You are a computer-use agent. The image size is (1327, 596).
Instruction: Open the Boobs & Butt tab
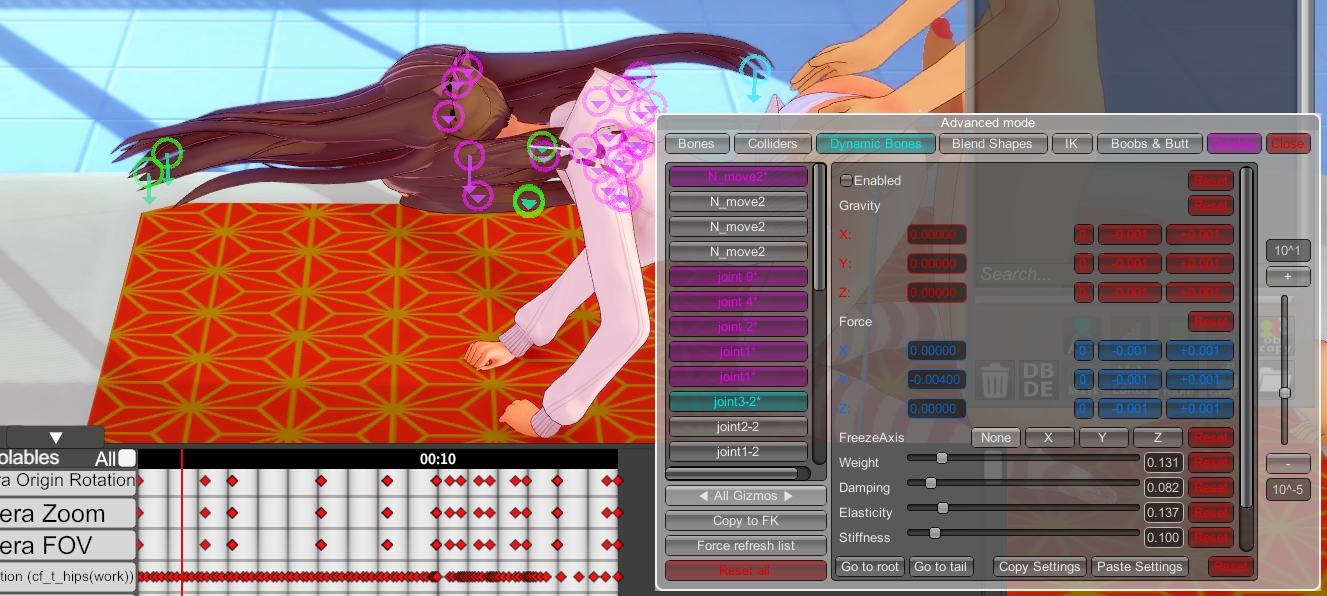(x=1150, y=144)
